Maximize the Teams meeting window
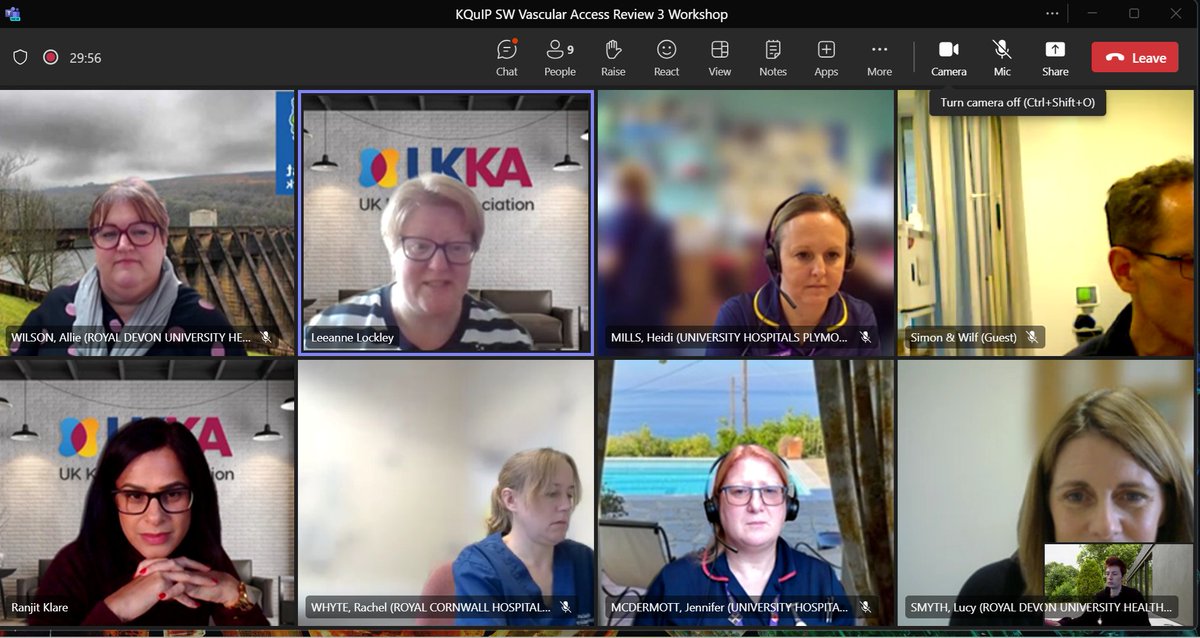The height and width of the screenshot is (638, 1200). click(1134, 14)
